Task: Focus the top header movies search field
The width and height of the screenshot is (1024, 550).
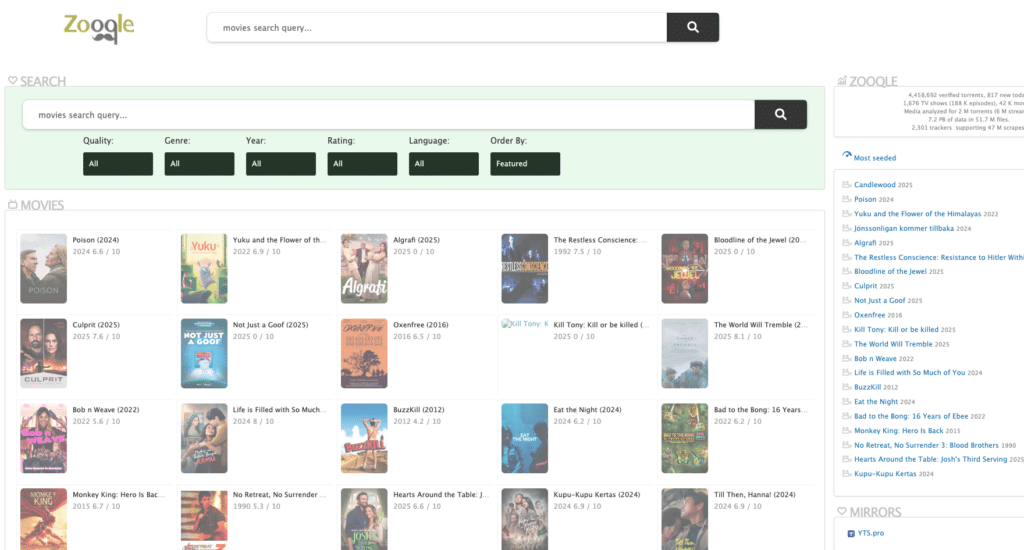Action: (437, 27)
